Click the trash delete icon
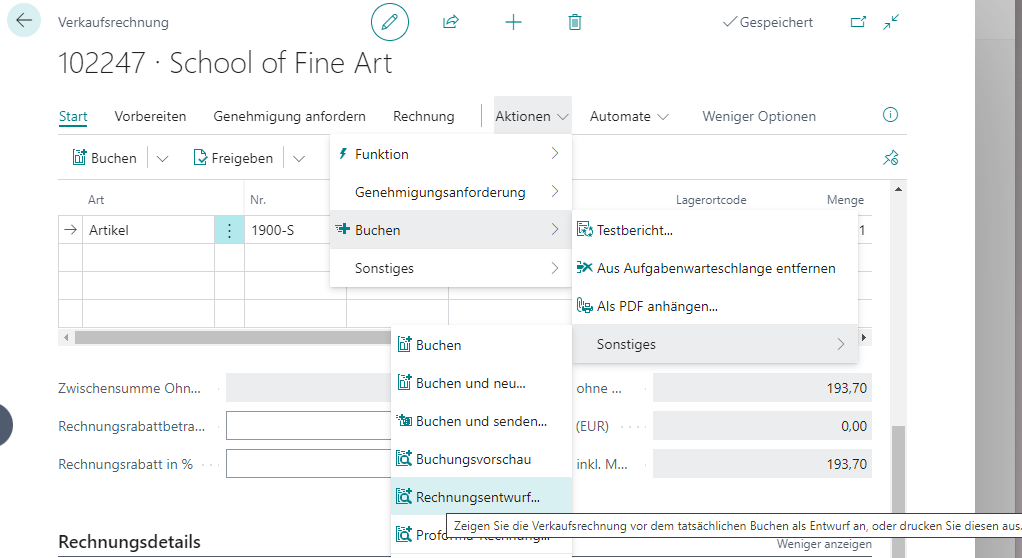The width and height of the screenshot is (1022, 558). pos(575,22)
